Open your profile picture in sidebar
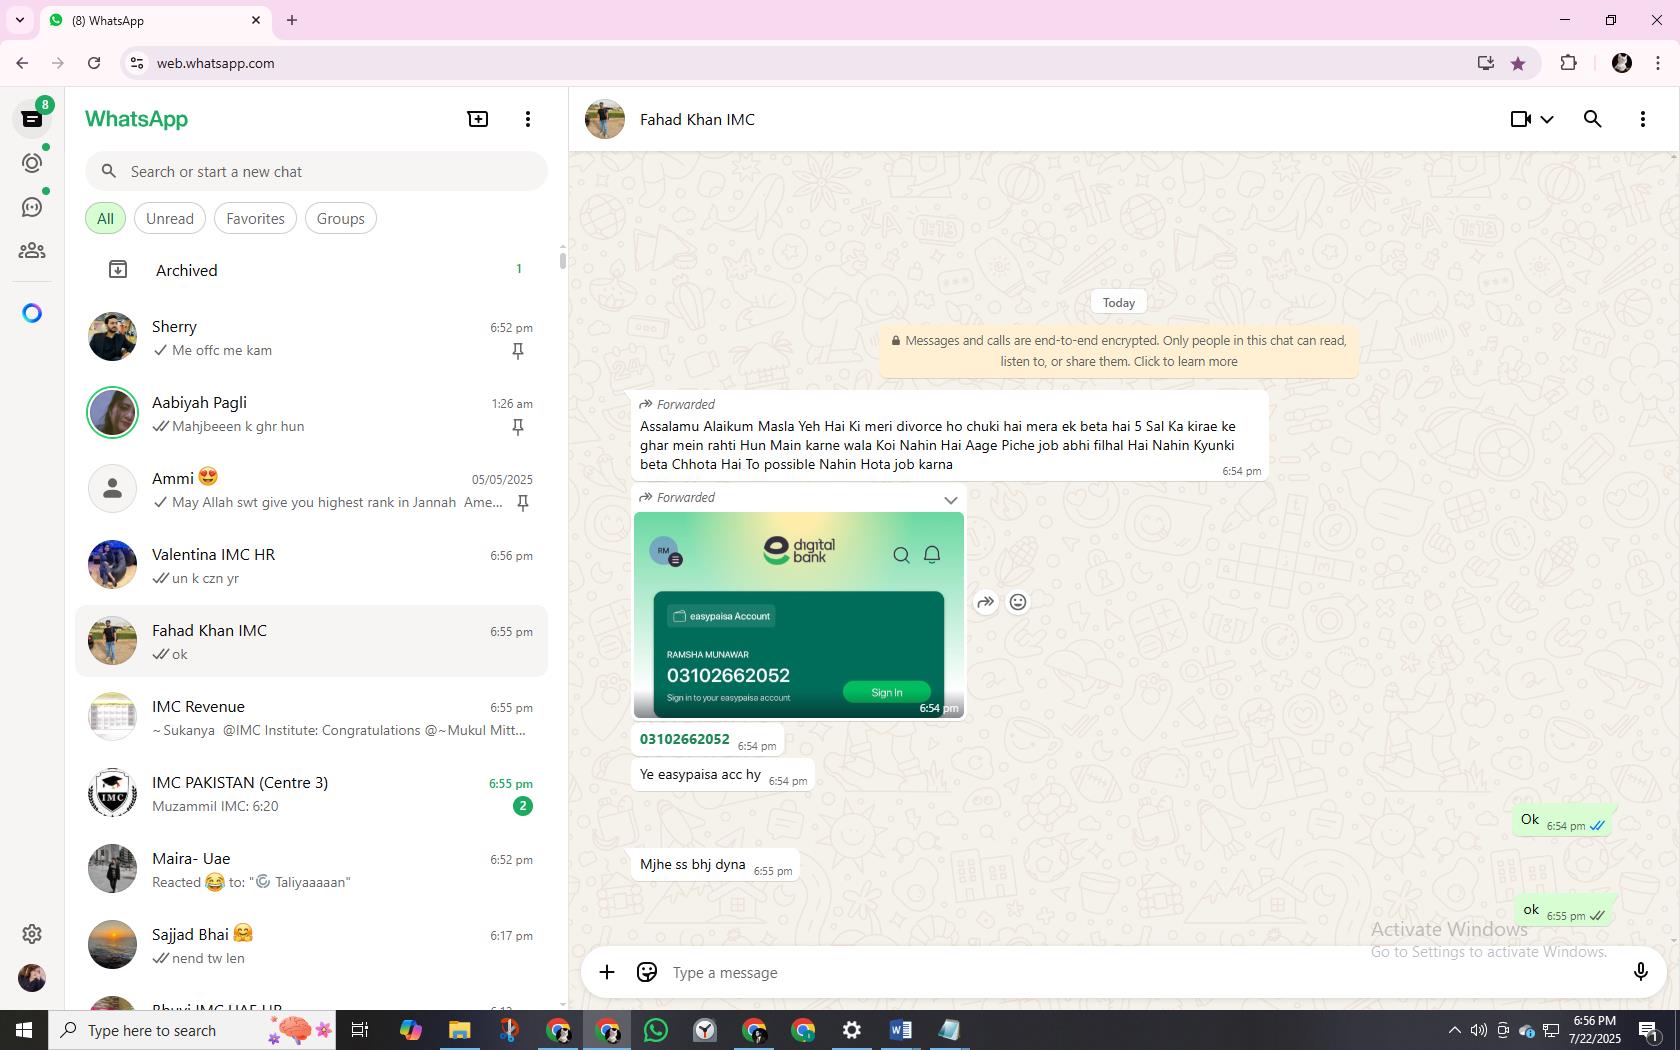Image resolution: width=1680 pixels, height=1050 pixels. click(x=32, y=978)
